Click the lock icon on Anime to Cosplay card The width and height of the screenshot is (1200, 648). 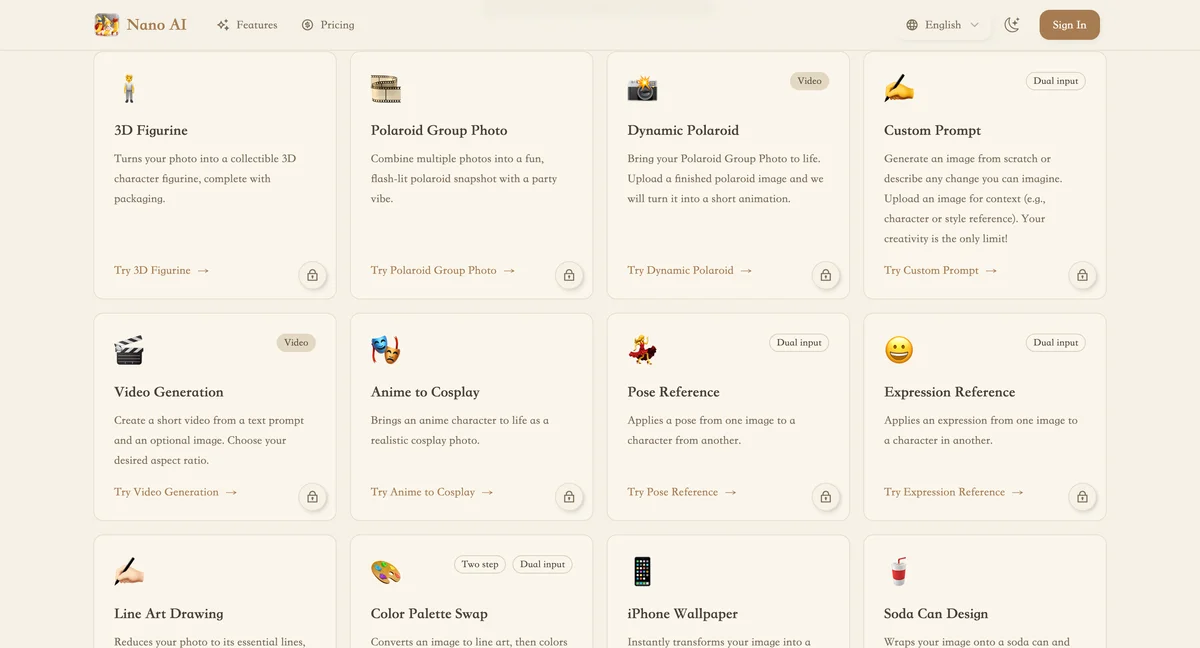(569, 497)
